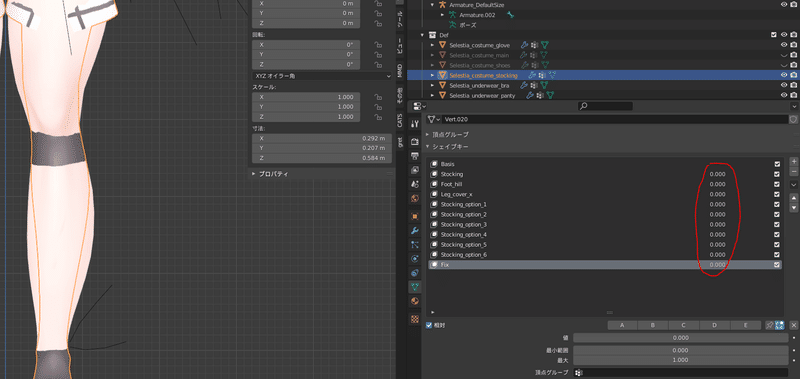
Task: Open the properties editor type dropdown
Action: point(419,106)
